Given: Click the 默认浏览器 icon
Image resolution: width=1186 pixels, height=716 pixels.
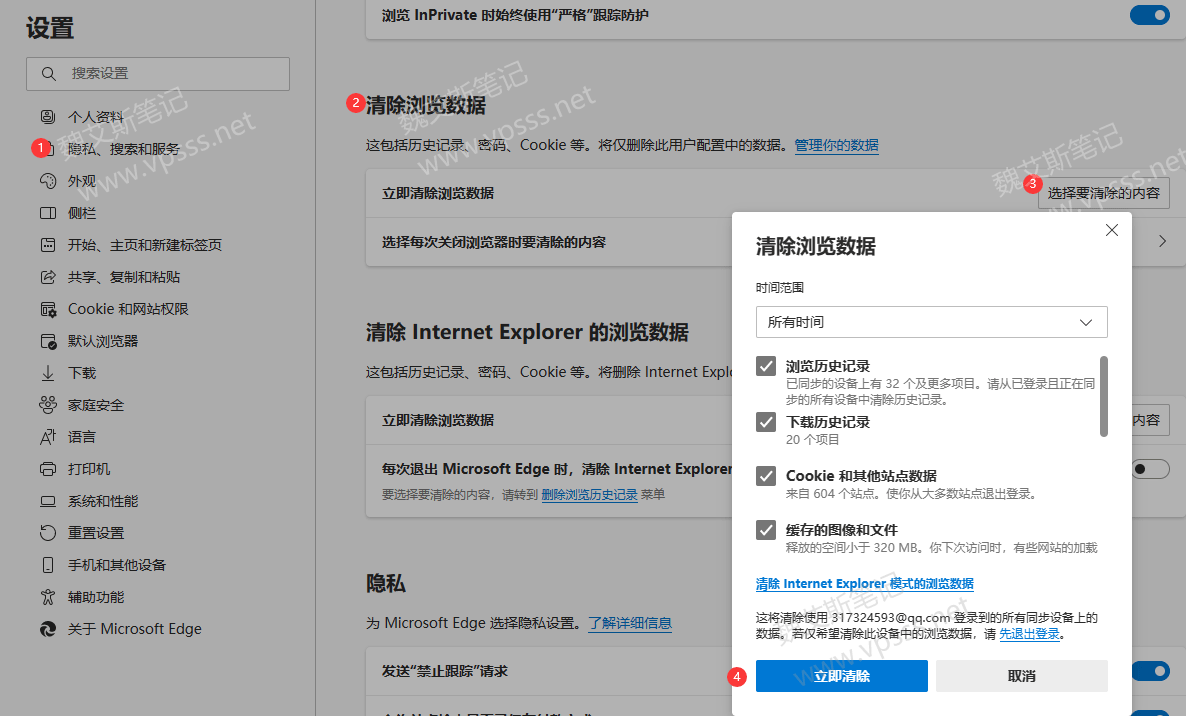Looking at the screenshot, I should [x=48, y=341].
